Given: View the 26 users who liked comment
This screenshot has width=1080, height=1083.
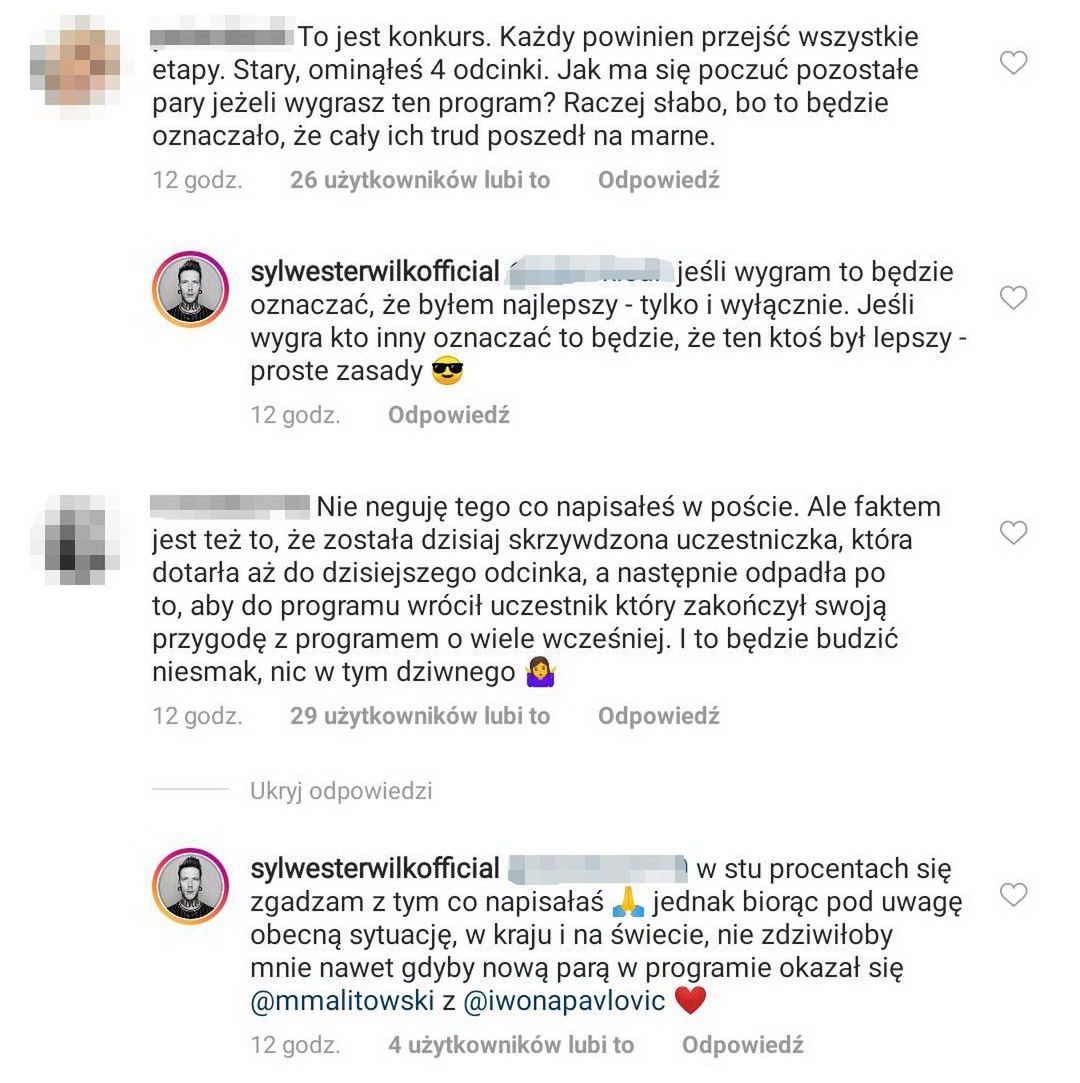Looking at the screenshot, I should coord(420,180).
